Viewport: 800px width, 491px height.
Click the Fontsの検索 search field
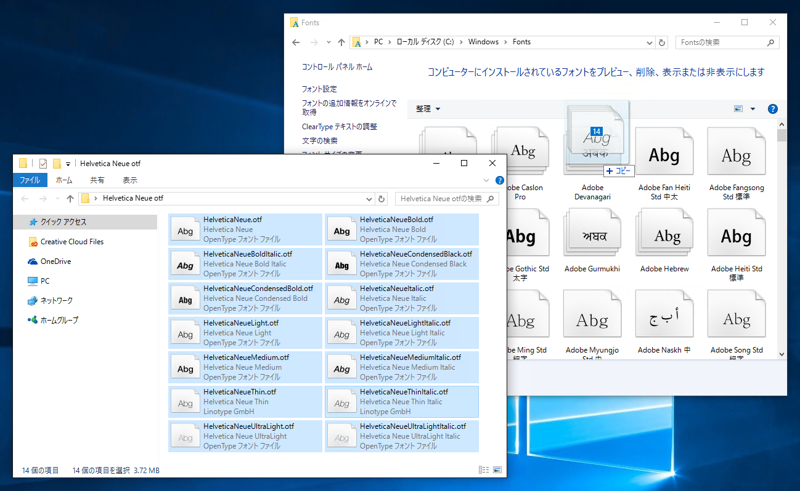pos(727,42)
